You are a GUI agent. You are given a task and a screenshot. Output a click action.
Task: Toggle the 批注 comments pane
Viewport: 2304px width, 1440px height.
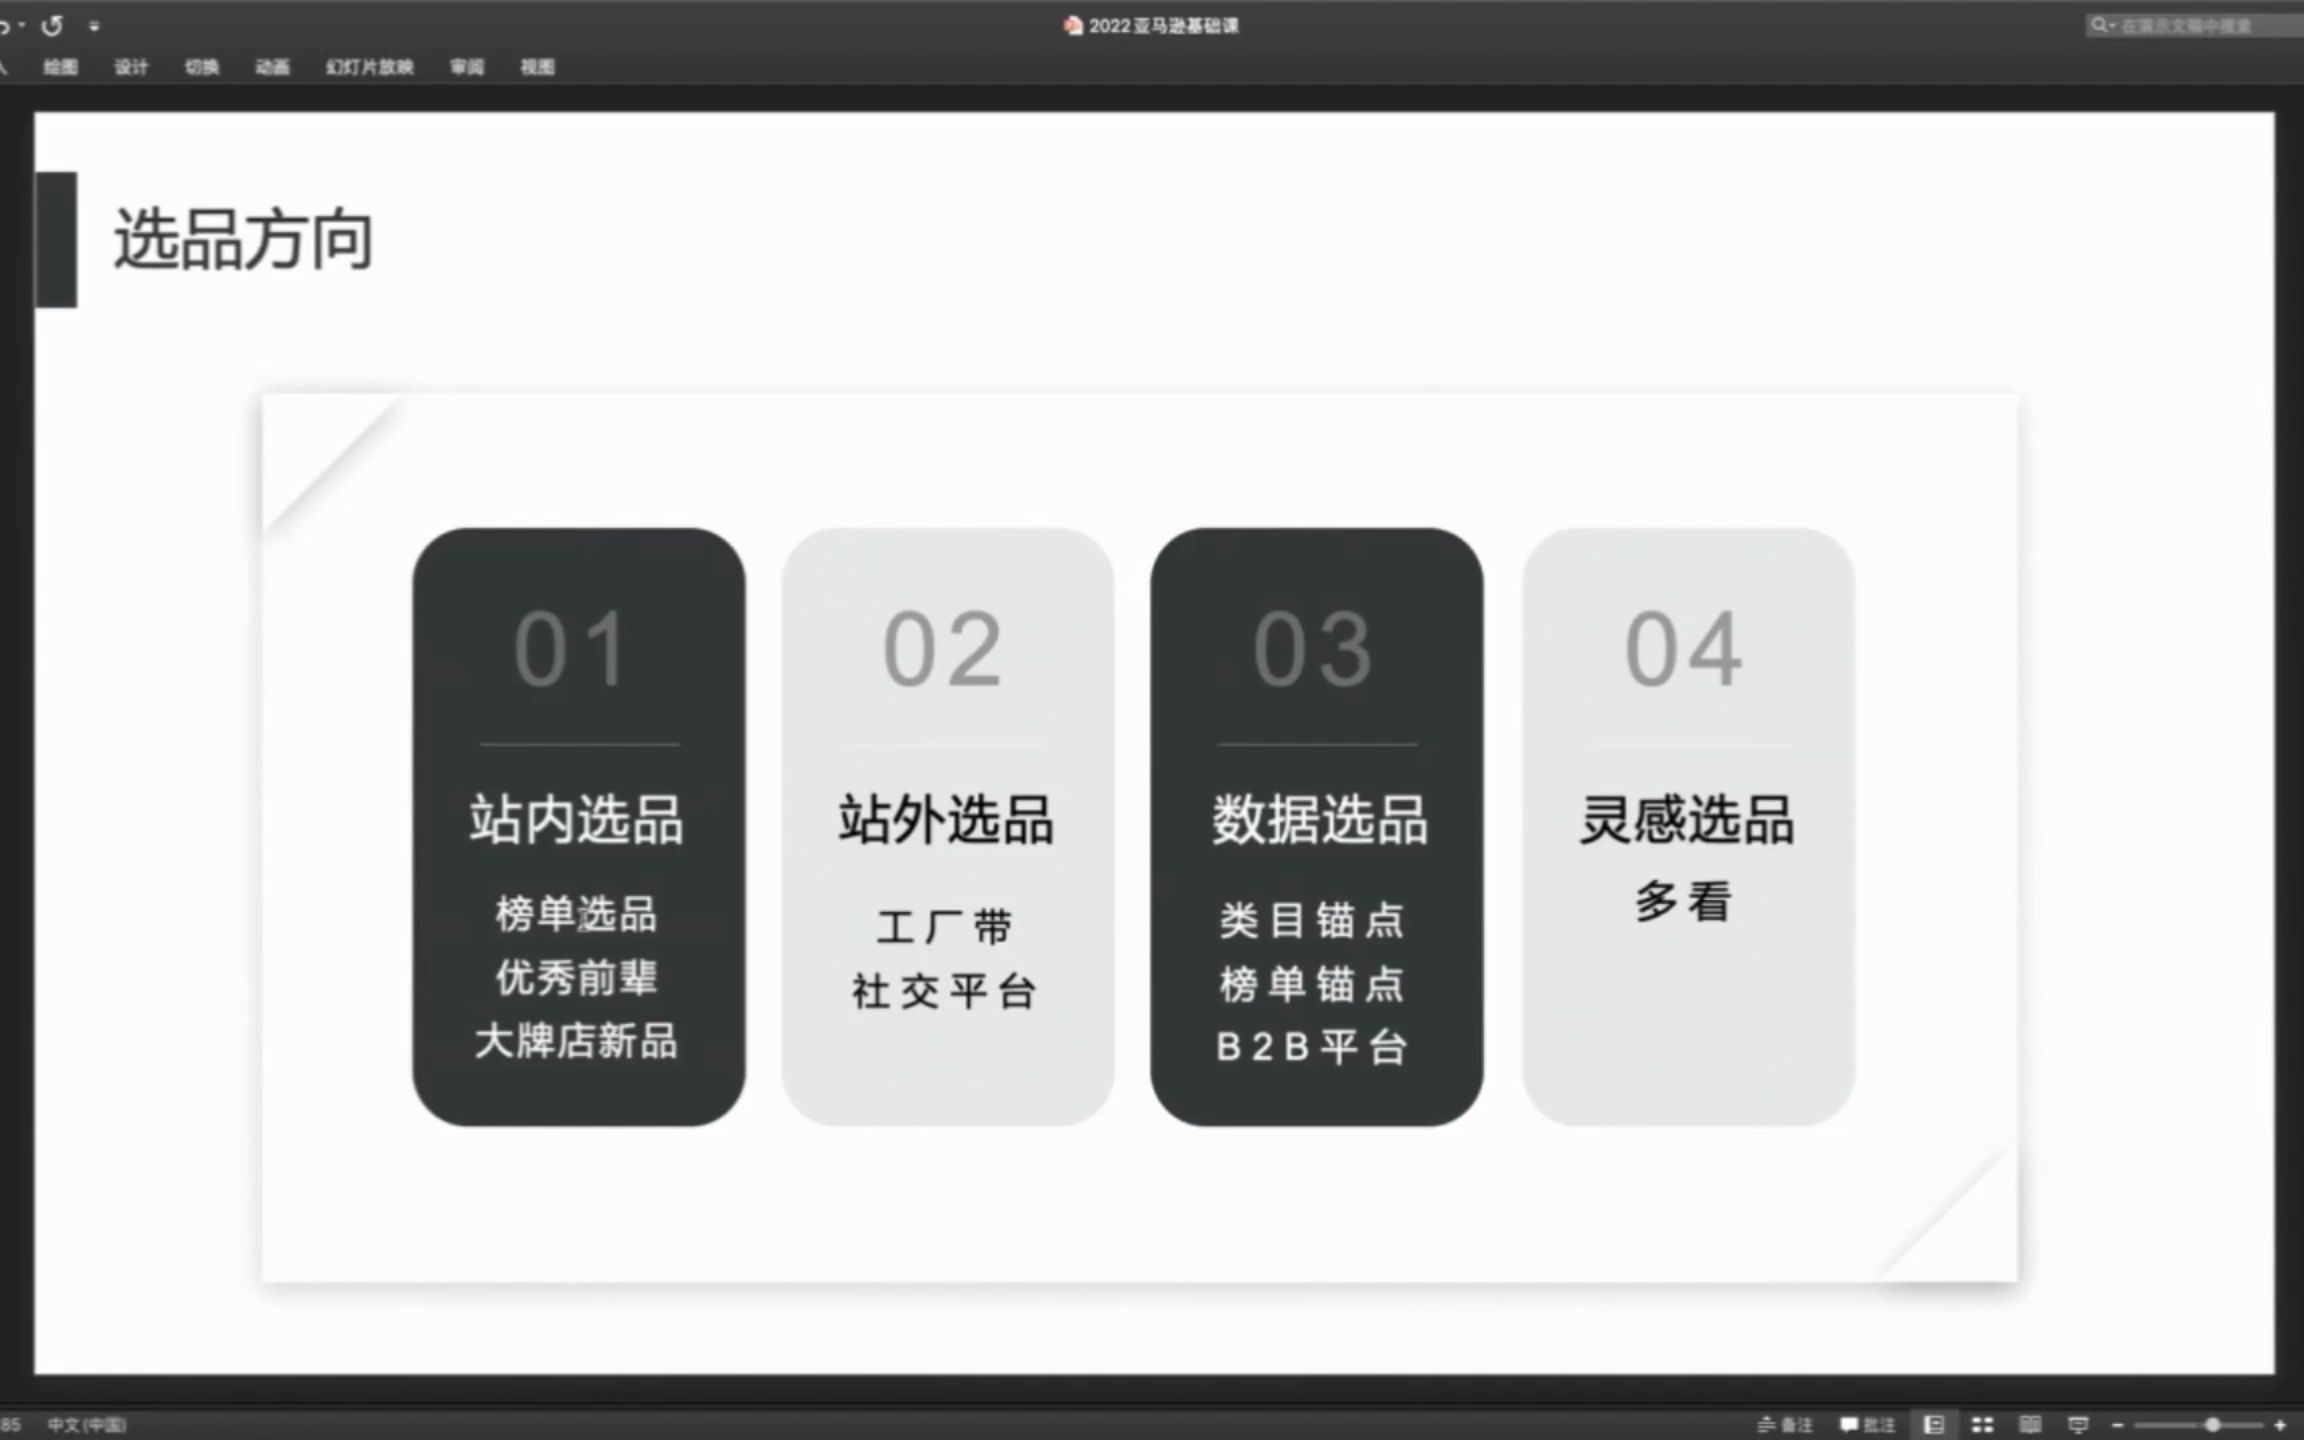1867,1424
